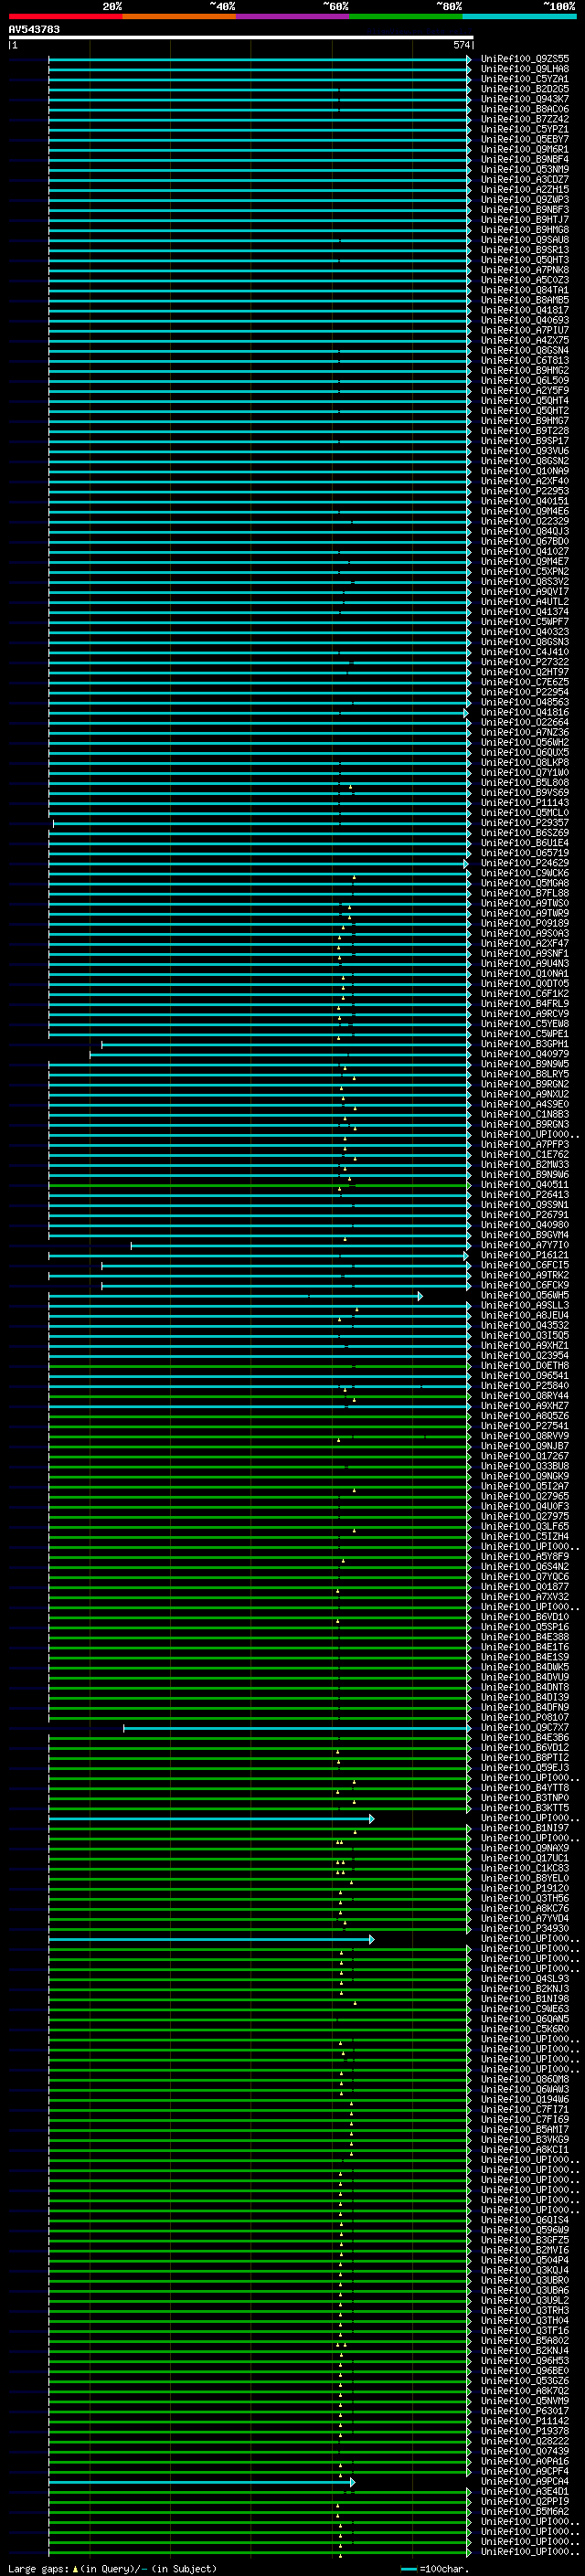This screenshot has width=585, height=2576.
Task: Select hit label UniRef100_A7Y7I0
Action: (525, 1245)
